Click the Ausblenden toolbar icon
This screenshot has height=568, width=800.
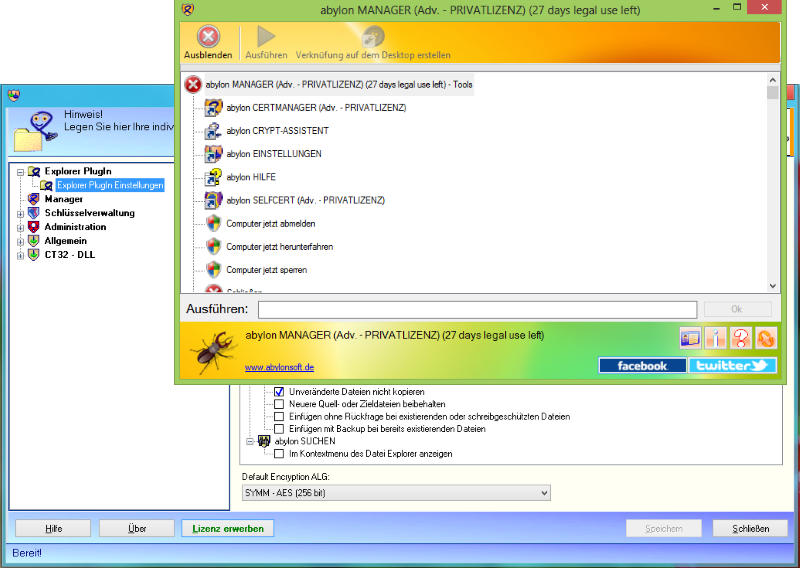(208, 37)
